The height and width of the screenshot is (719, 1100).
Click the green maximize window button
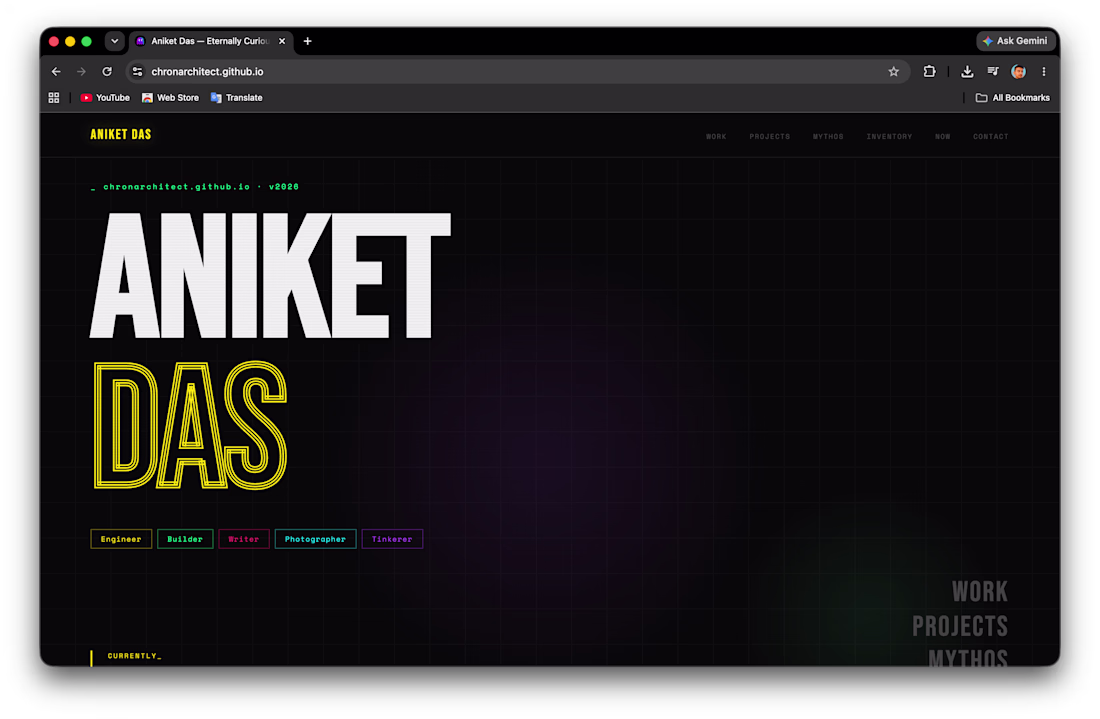86,41
